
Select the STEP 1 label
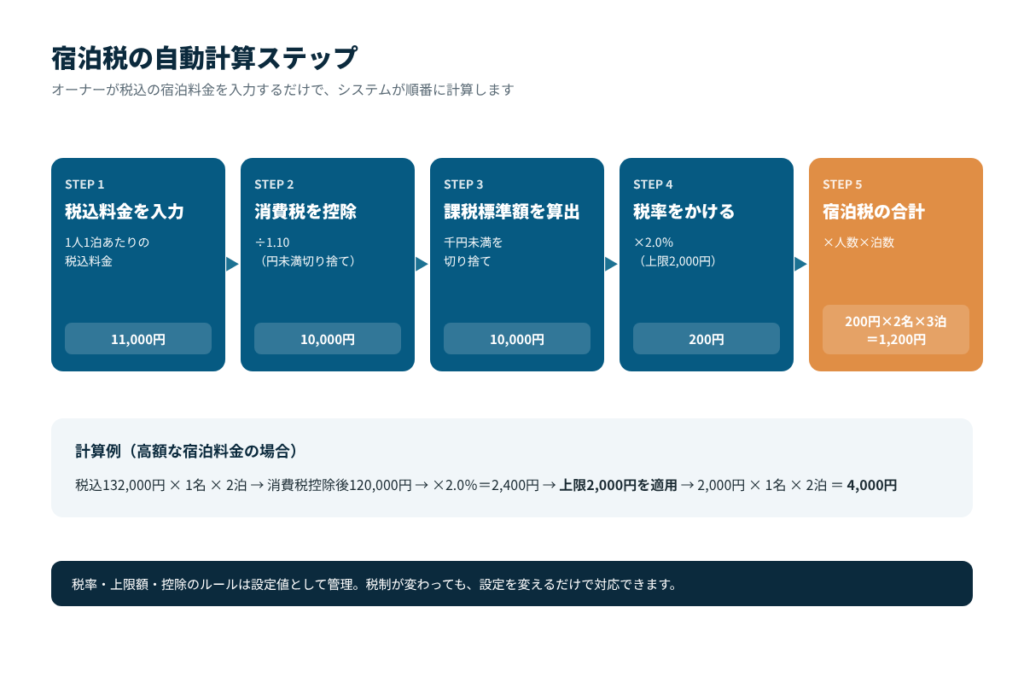(84, 185)
